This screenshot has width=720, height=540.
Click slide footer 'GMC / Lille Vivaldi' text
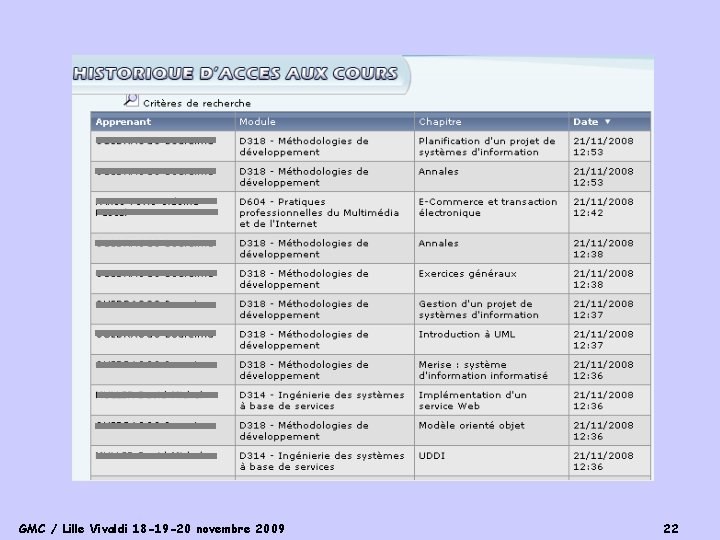tap(152, 529)
